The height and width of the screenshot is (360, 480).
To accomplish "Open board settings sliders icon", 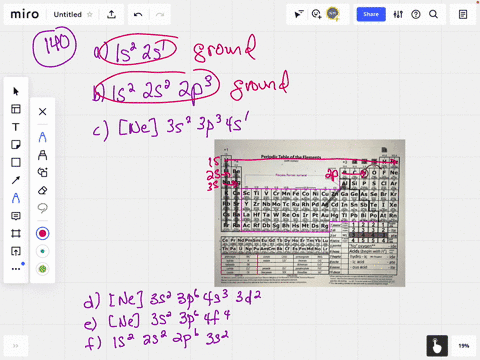I will (x=398, y=14).
